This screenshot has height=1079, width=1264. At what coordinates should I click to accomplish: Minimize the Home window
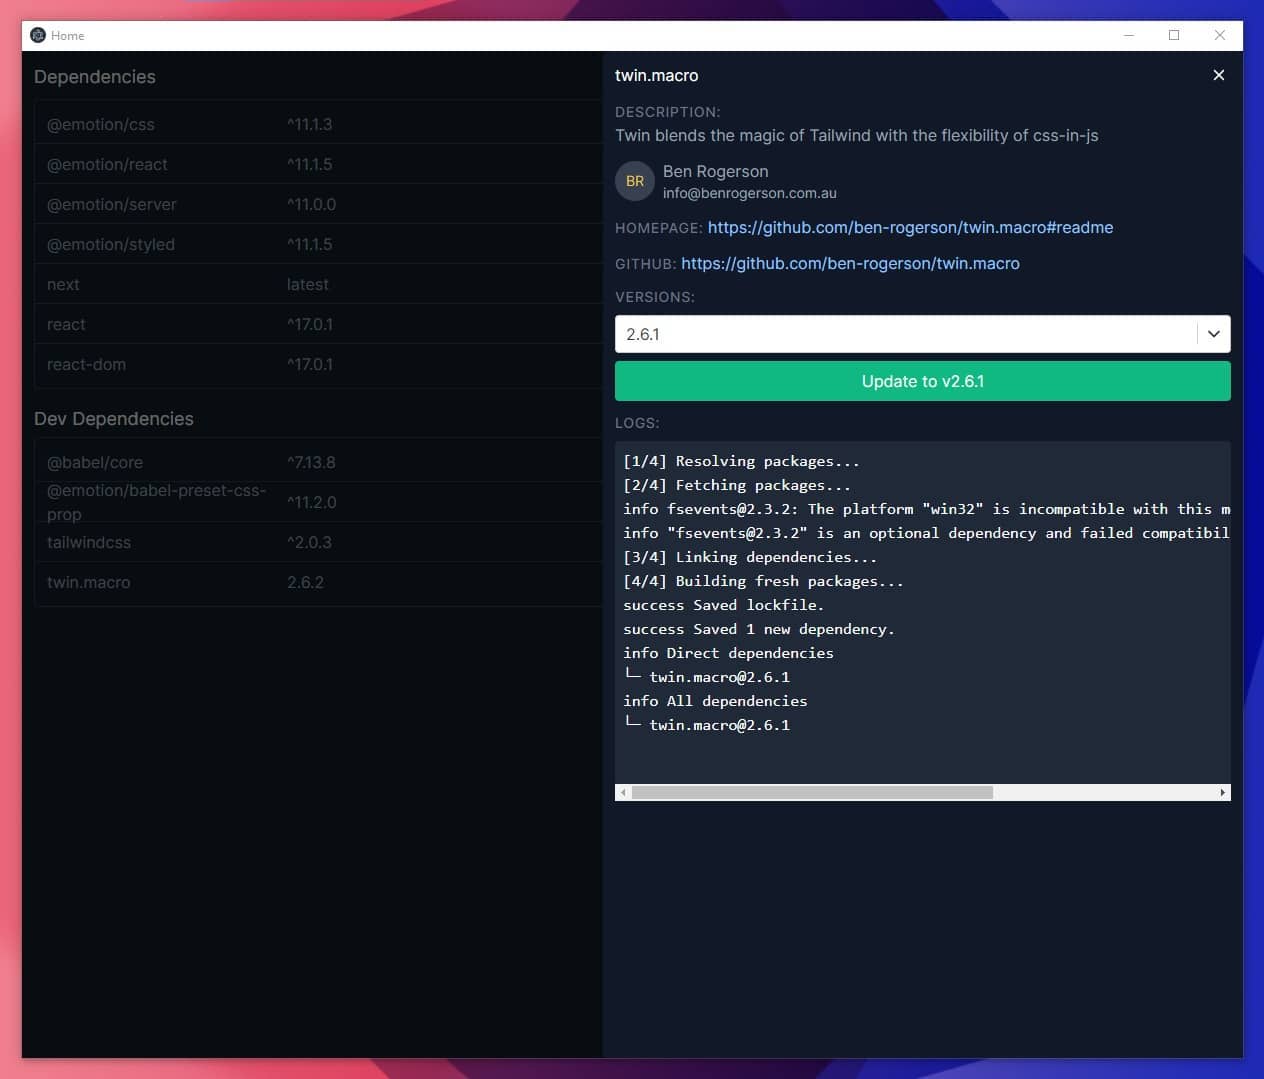(x=1129, y=35)
